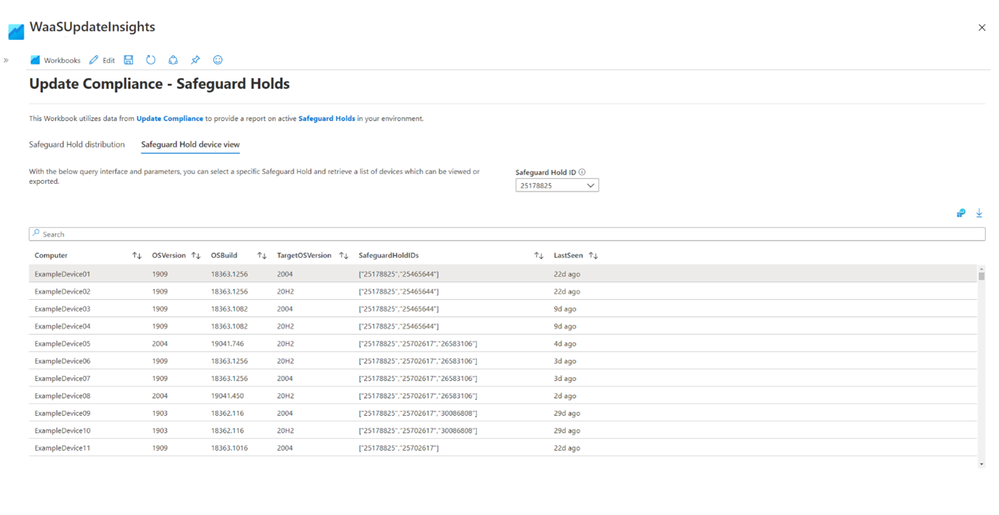Click the OSVersion 1903 cell of ExampleDevice10
This screenshot has width=999, height=515.
click(x=160, y=431)
